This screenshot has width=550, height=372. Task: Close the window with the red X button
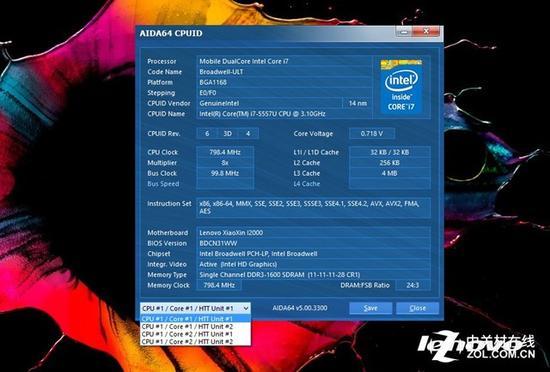425,32
